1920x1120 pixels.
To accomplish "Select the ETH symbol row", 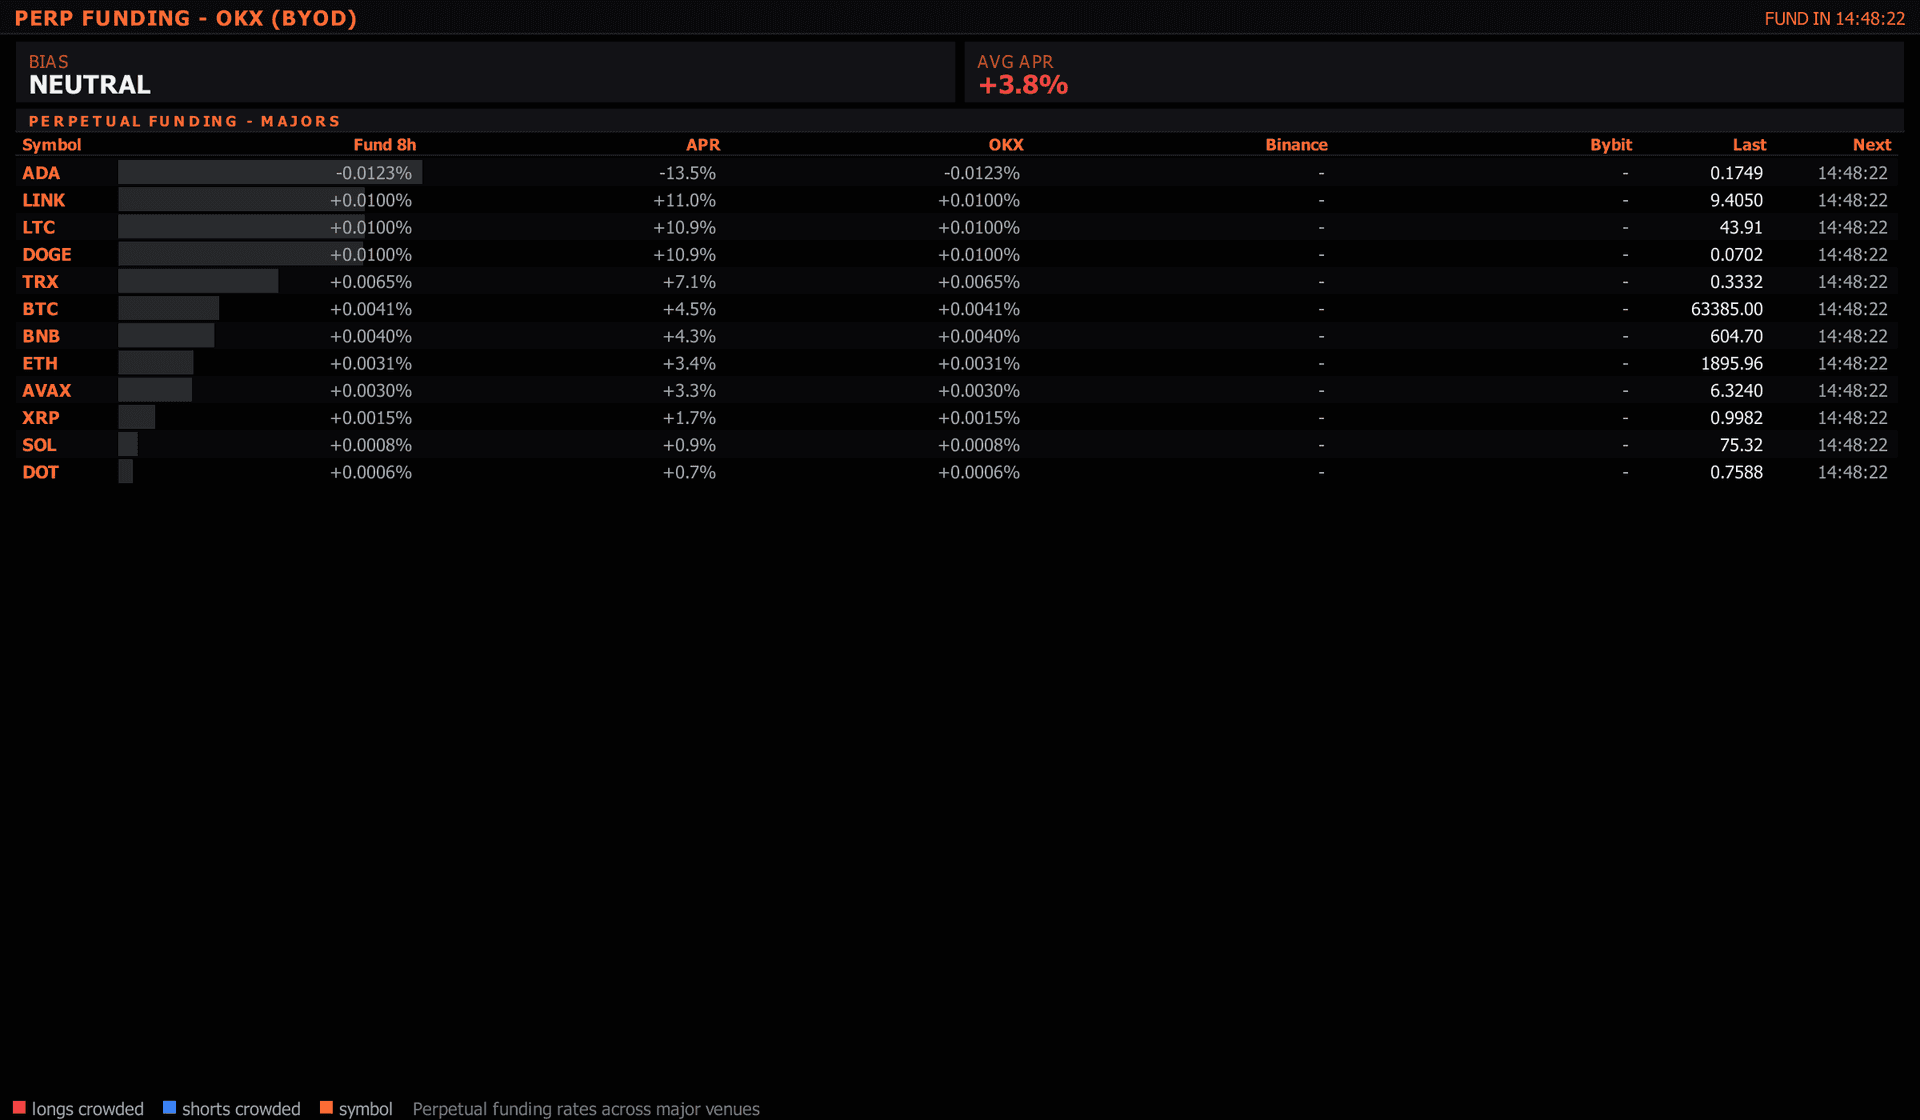I will pyautogui.click(x=957, y=363).
